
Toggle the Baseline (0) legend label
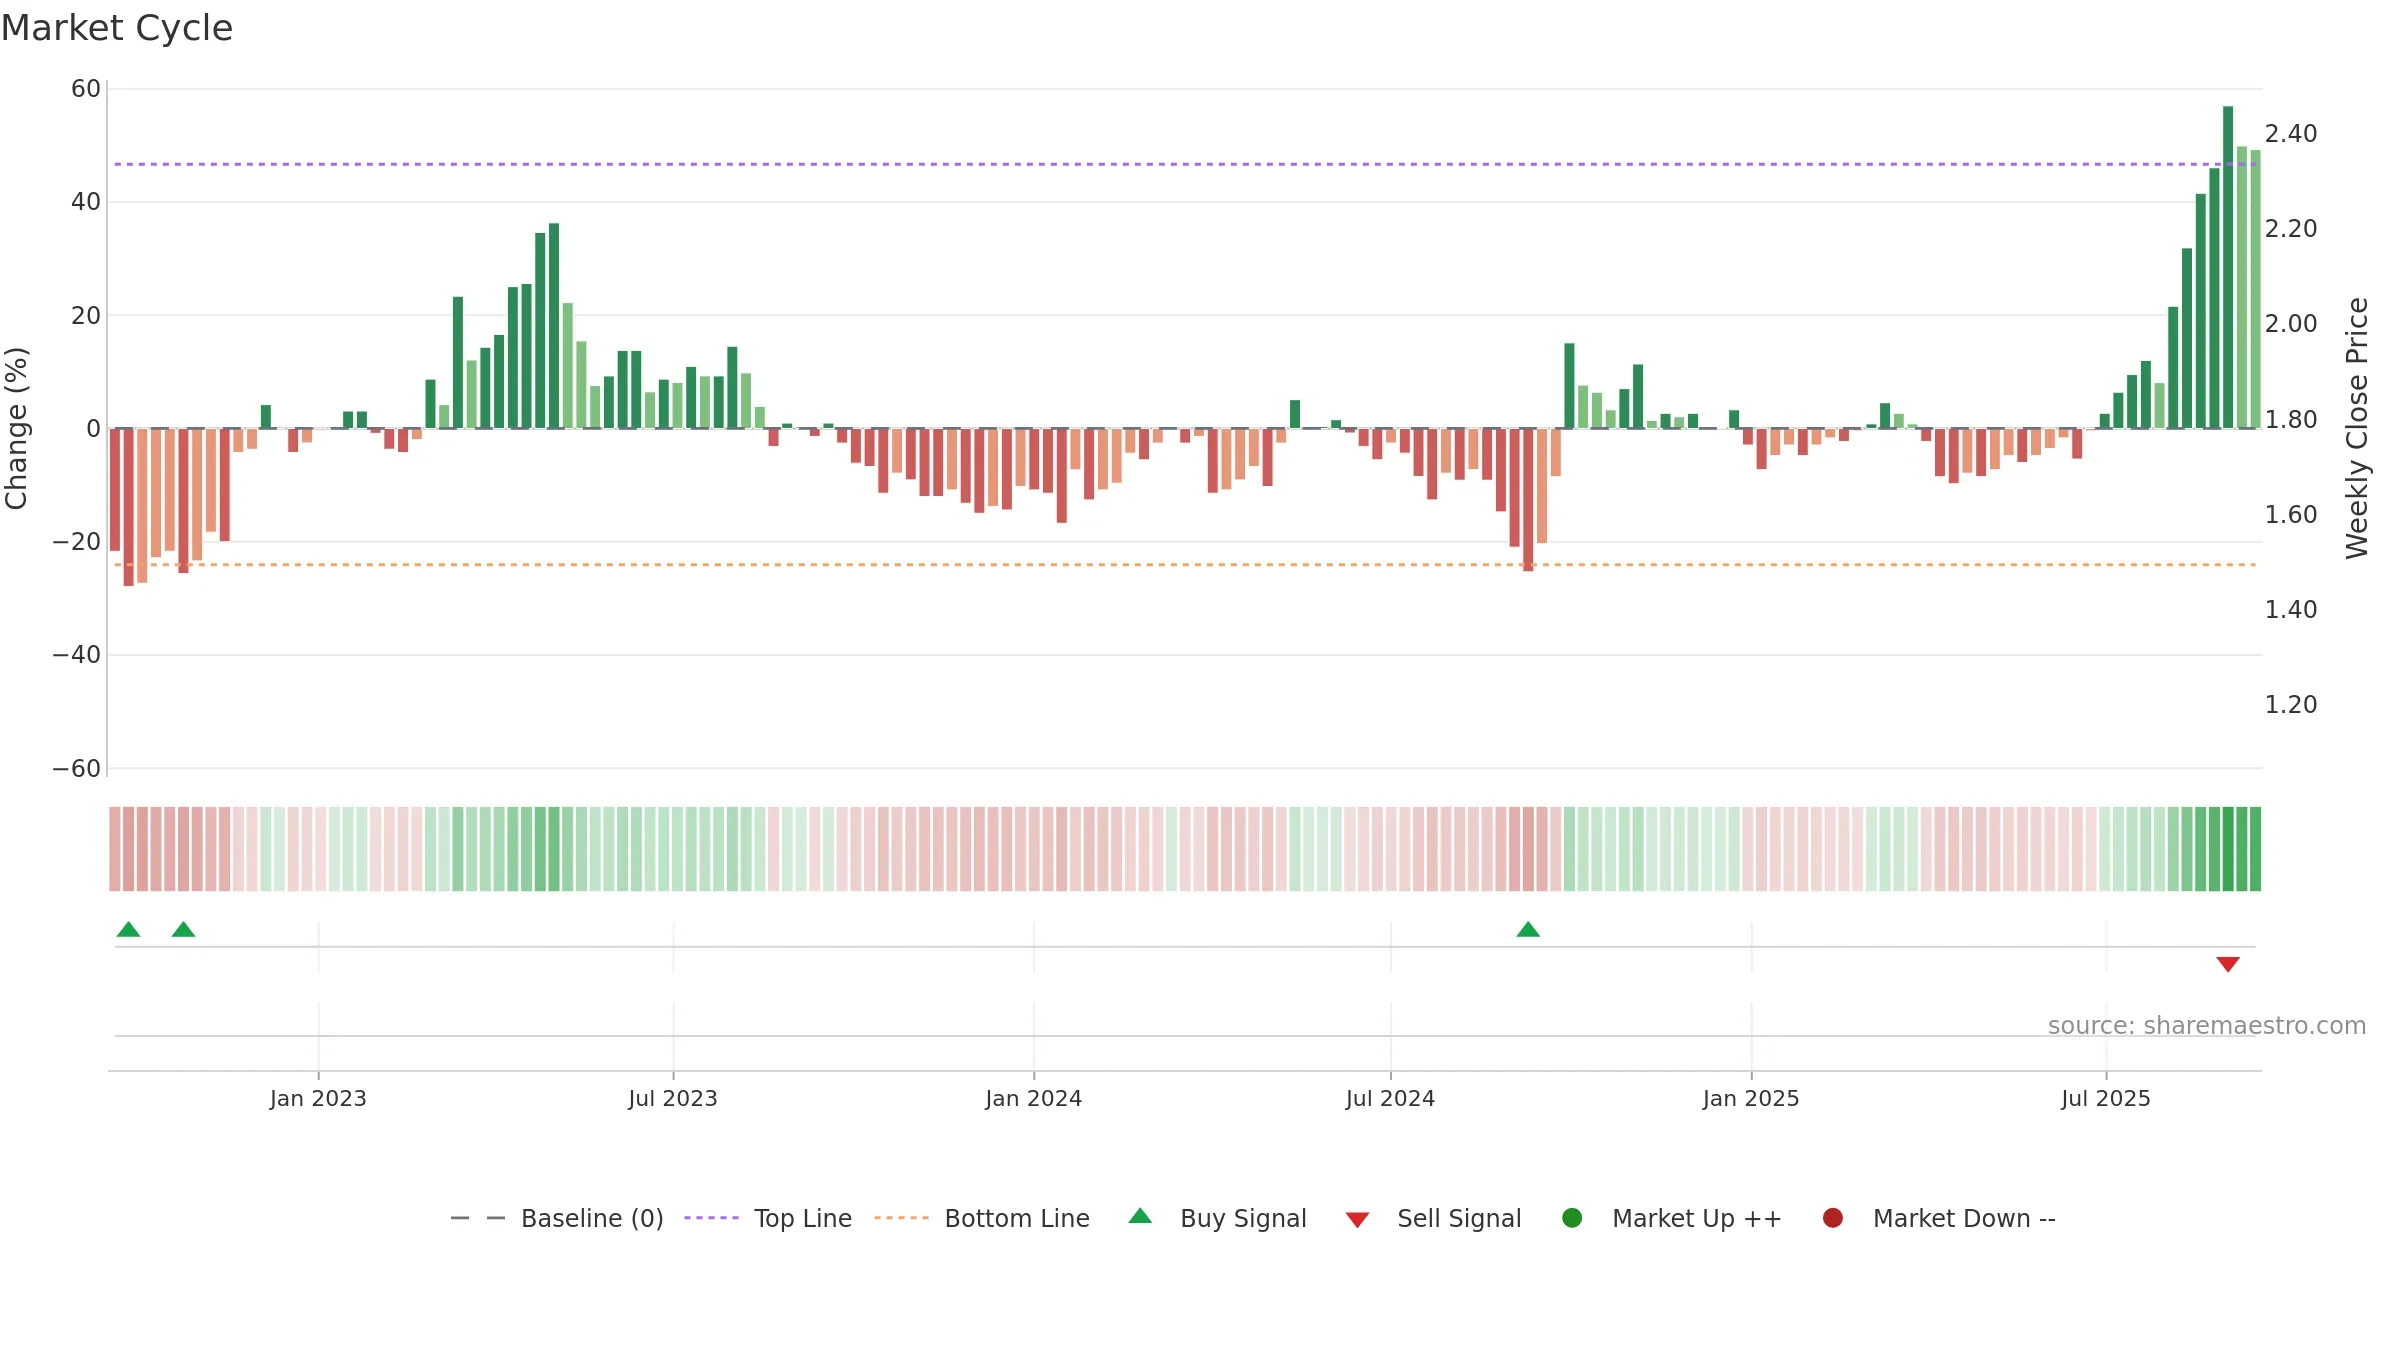[592, 1218]
